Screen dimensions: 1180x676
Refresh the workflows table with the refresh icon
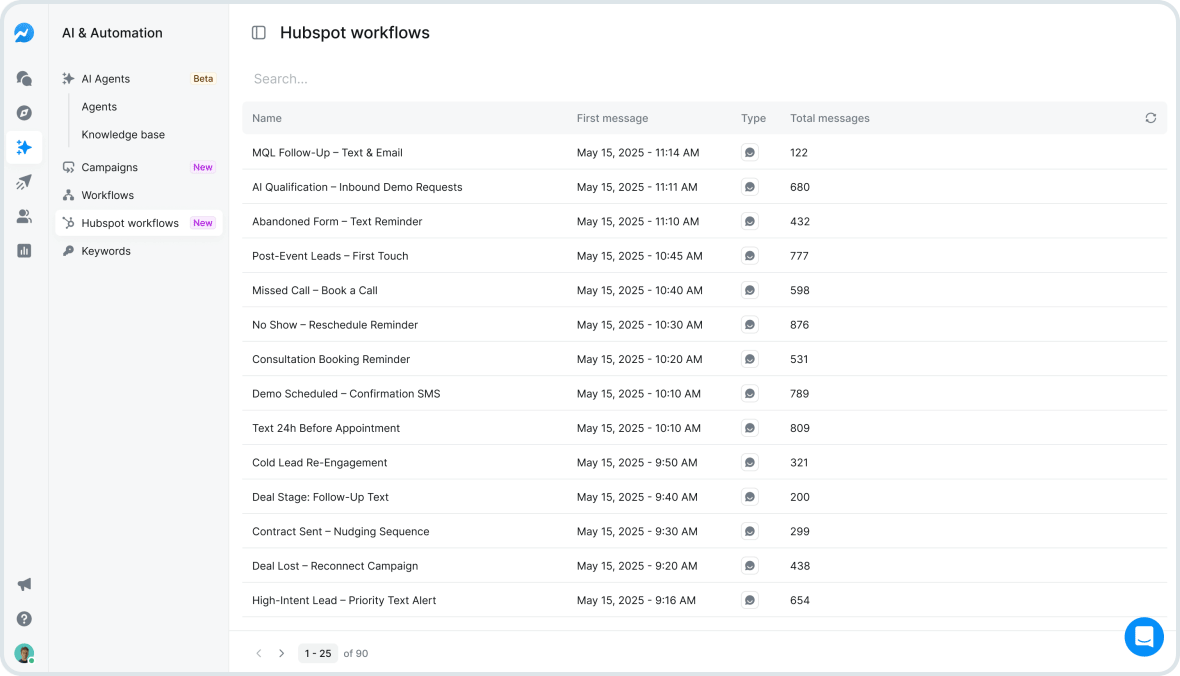pyautogui.click(x=1150, y=117)
